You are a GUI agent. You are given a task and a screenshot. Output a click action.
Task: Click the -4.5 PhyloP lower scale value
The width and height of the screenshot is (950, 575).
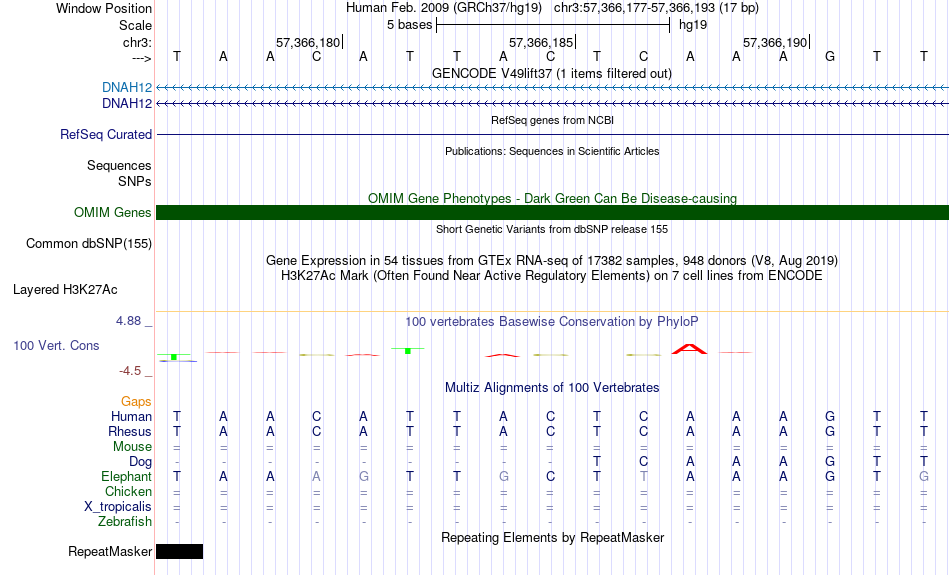tap(130, 371)
